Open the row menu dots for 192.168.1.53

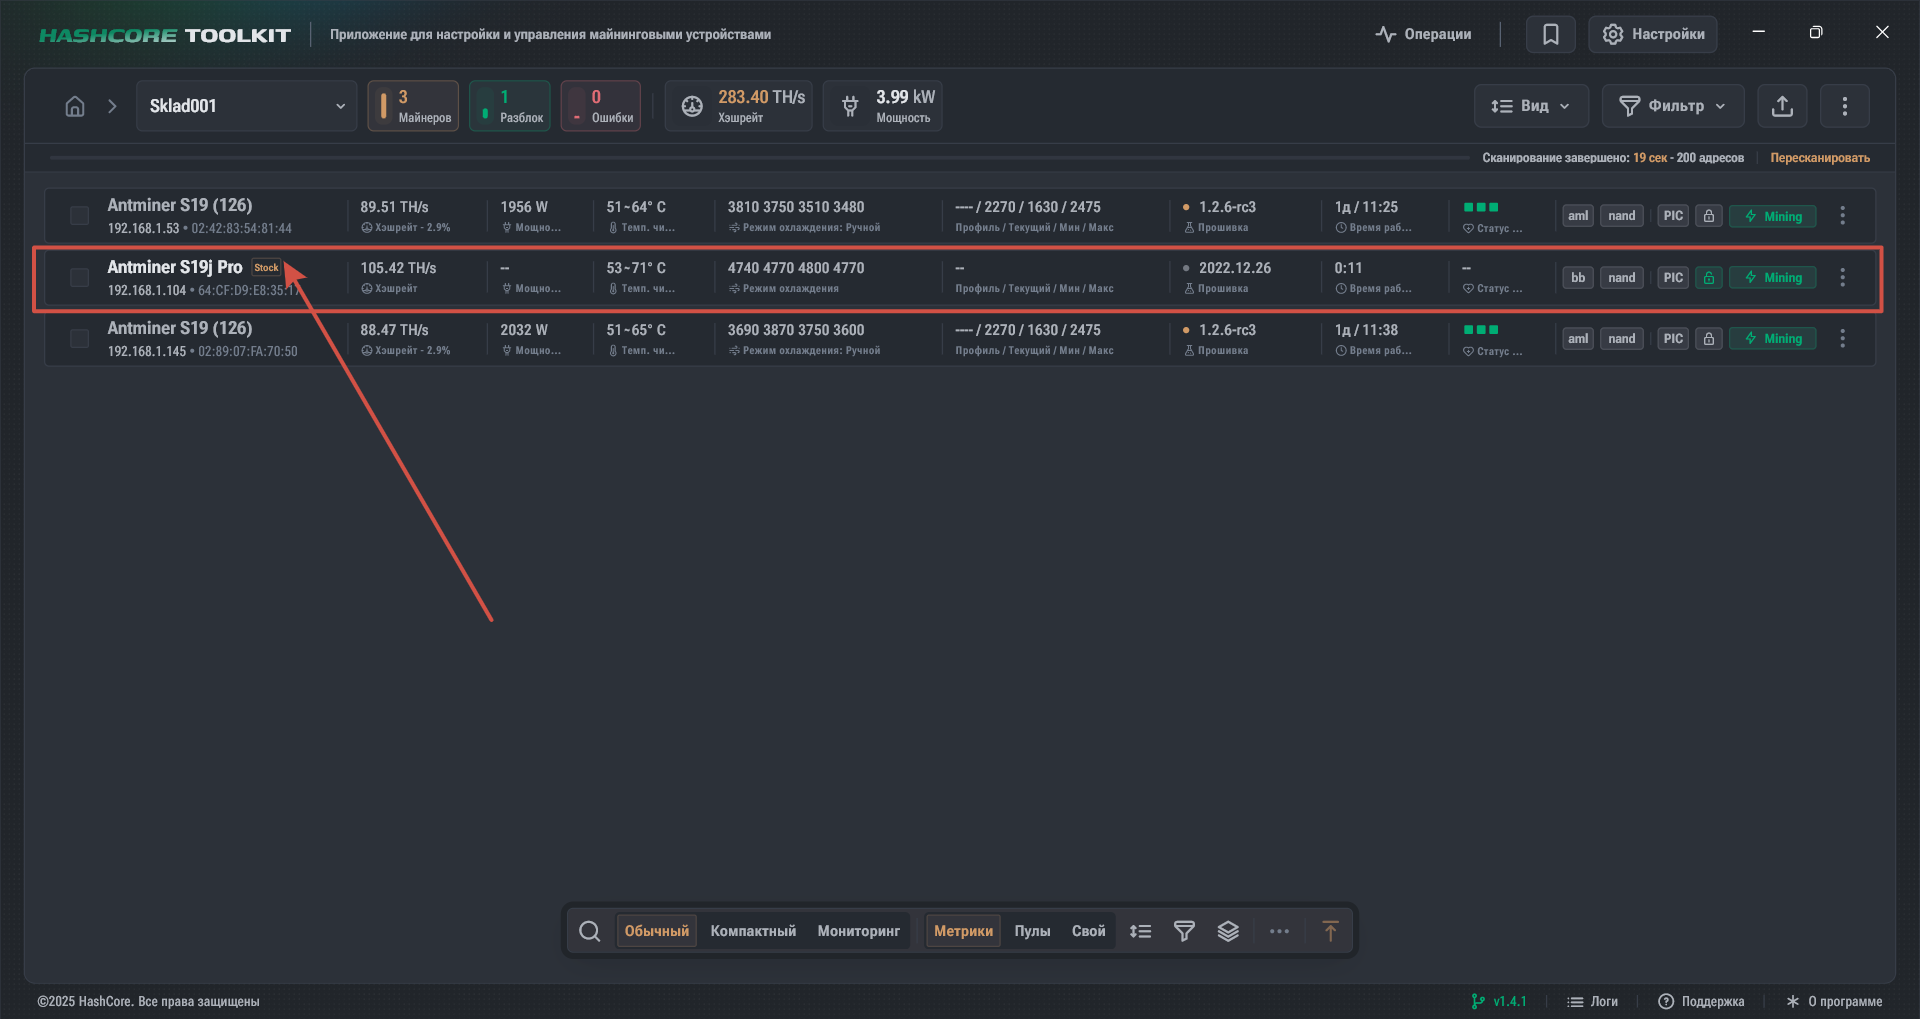[1843, 216]
